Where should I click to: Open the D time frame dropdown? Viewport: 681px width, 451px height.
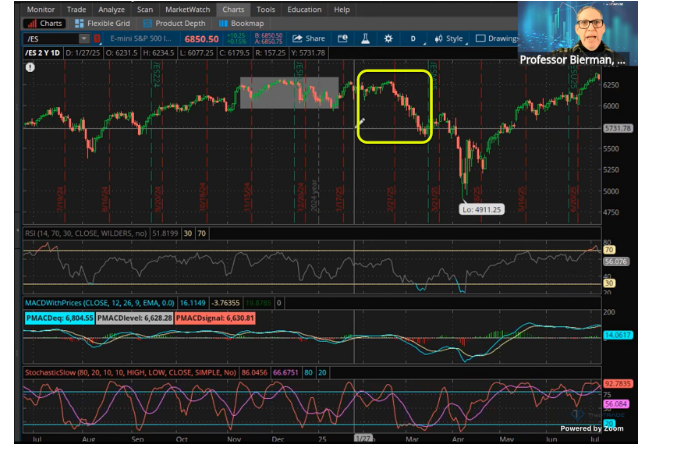pos(412,39)
